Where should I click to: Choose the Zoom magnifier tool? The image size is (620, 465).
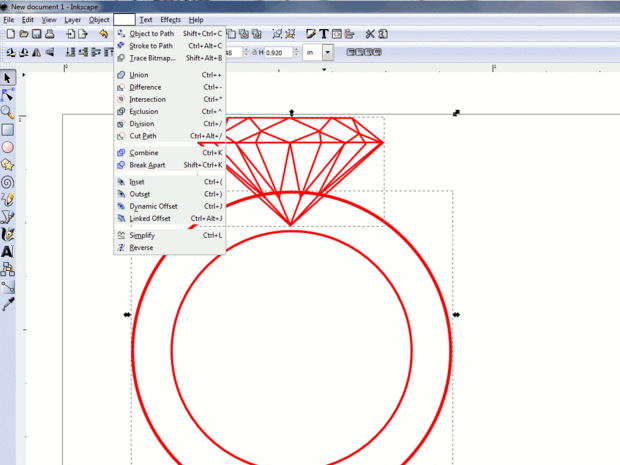click(8, 112)
